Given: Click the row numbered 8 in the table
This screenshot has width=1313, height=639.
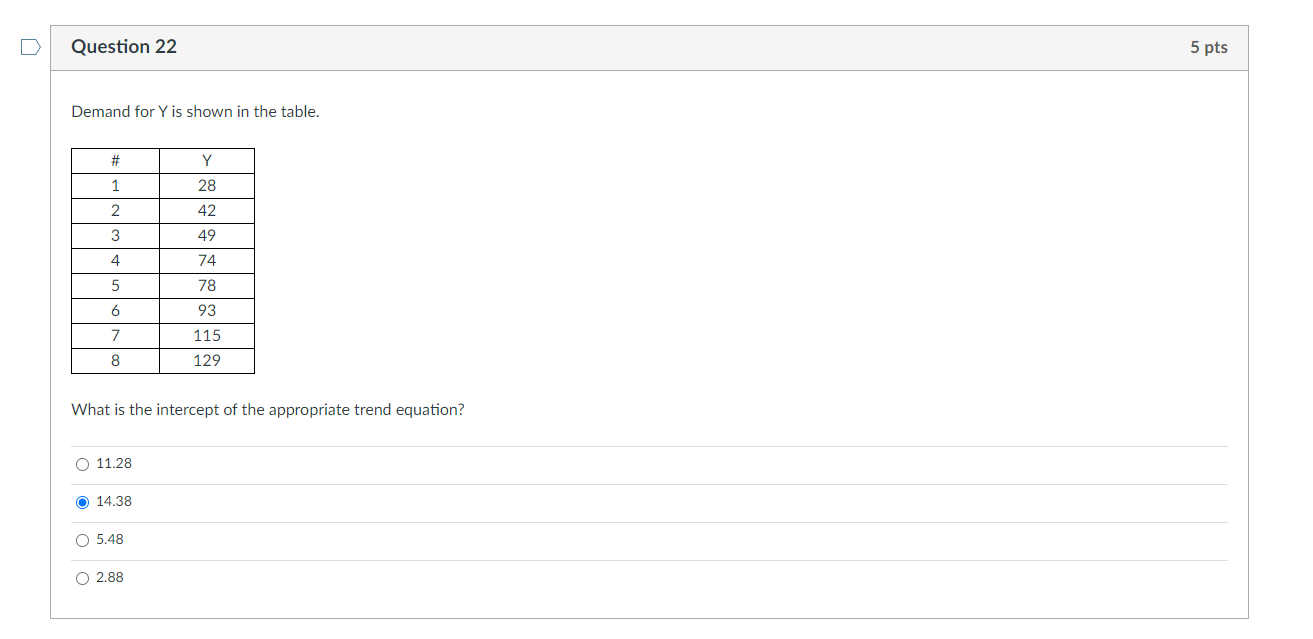Looking at the screenshot, I should (x=115, y=360).
